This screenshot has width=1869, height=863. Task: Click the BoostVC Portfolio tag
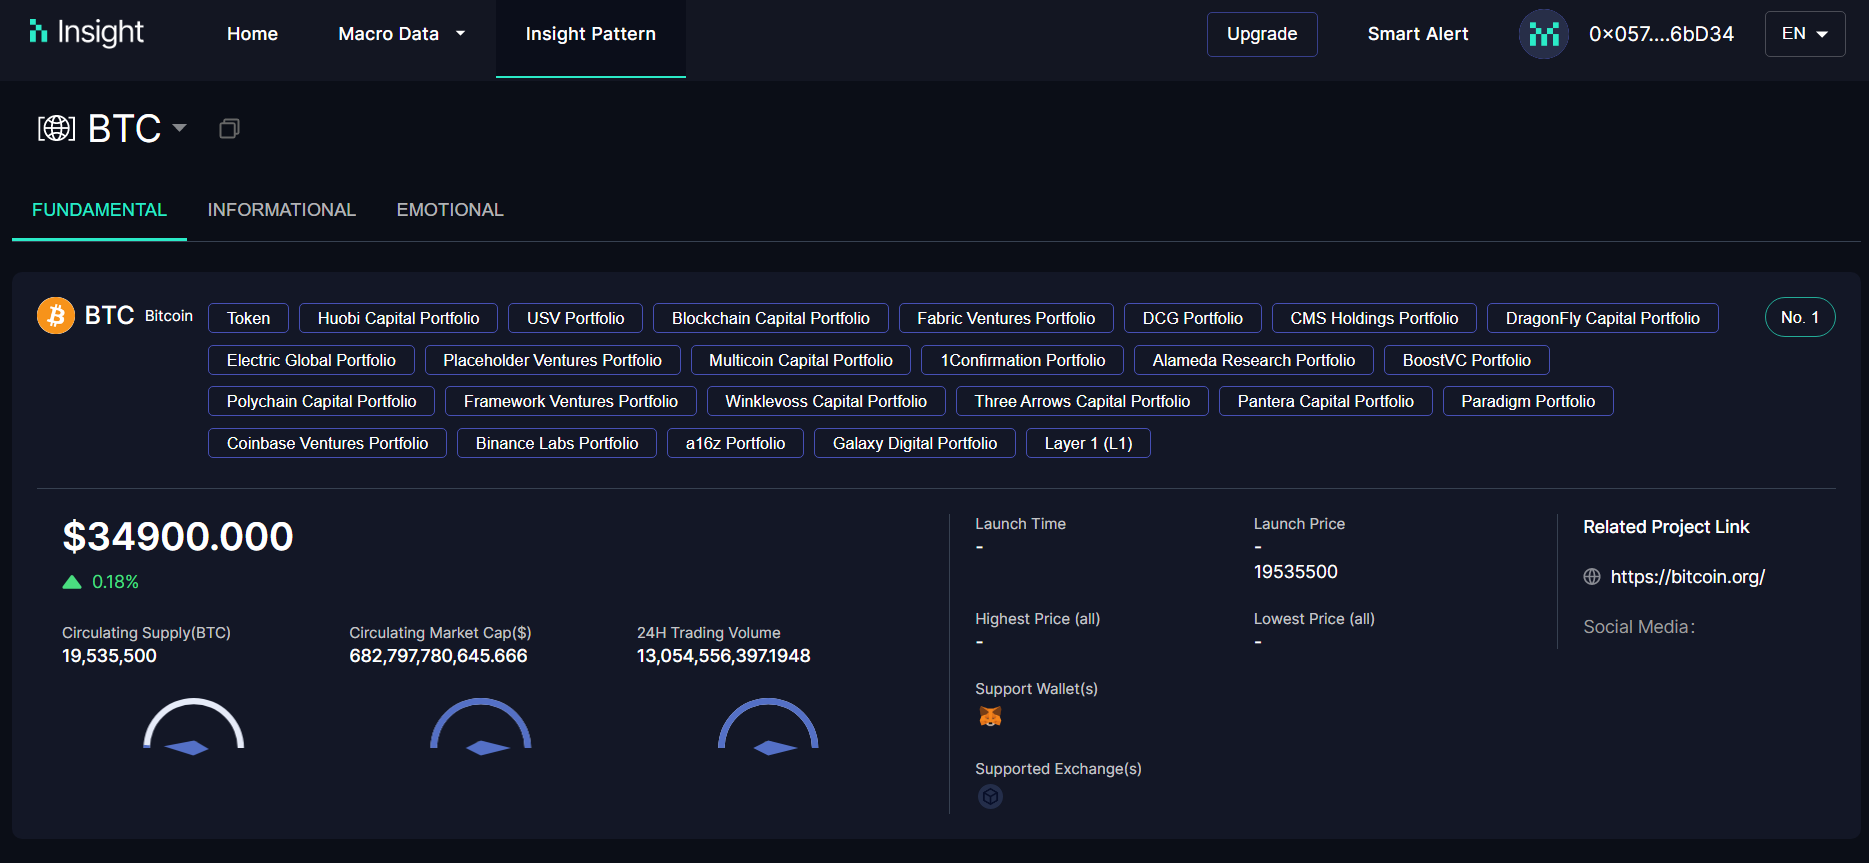coord(1467,360)
